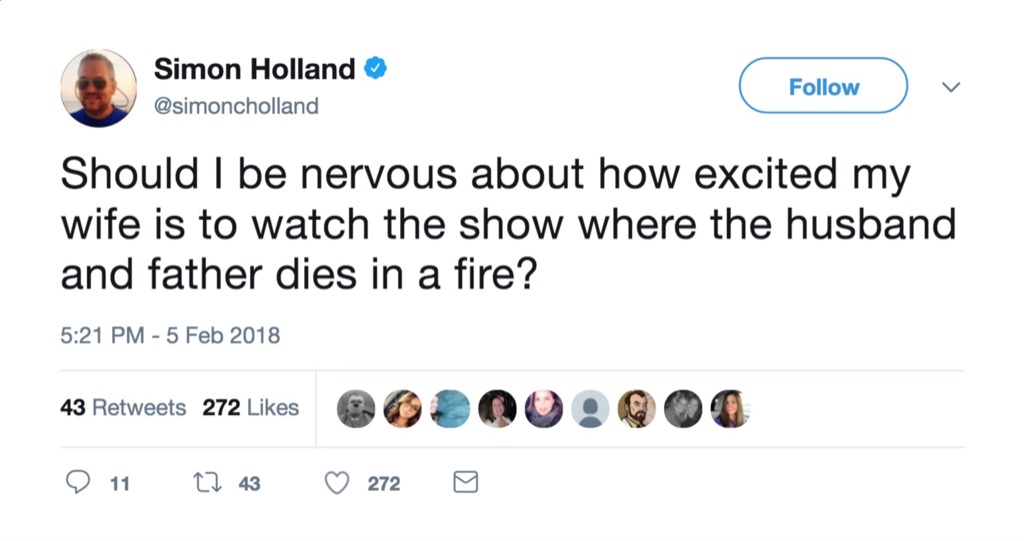The height and width of the screenshot is (541, 1024).
Task: Follow Simon Holland
Action: coord(823,87)
